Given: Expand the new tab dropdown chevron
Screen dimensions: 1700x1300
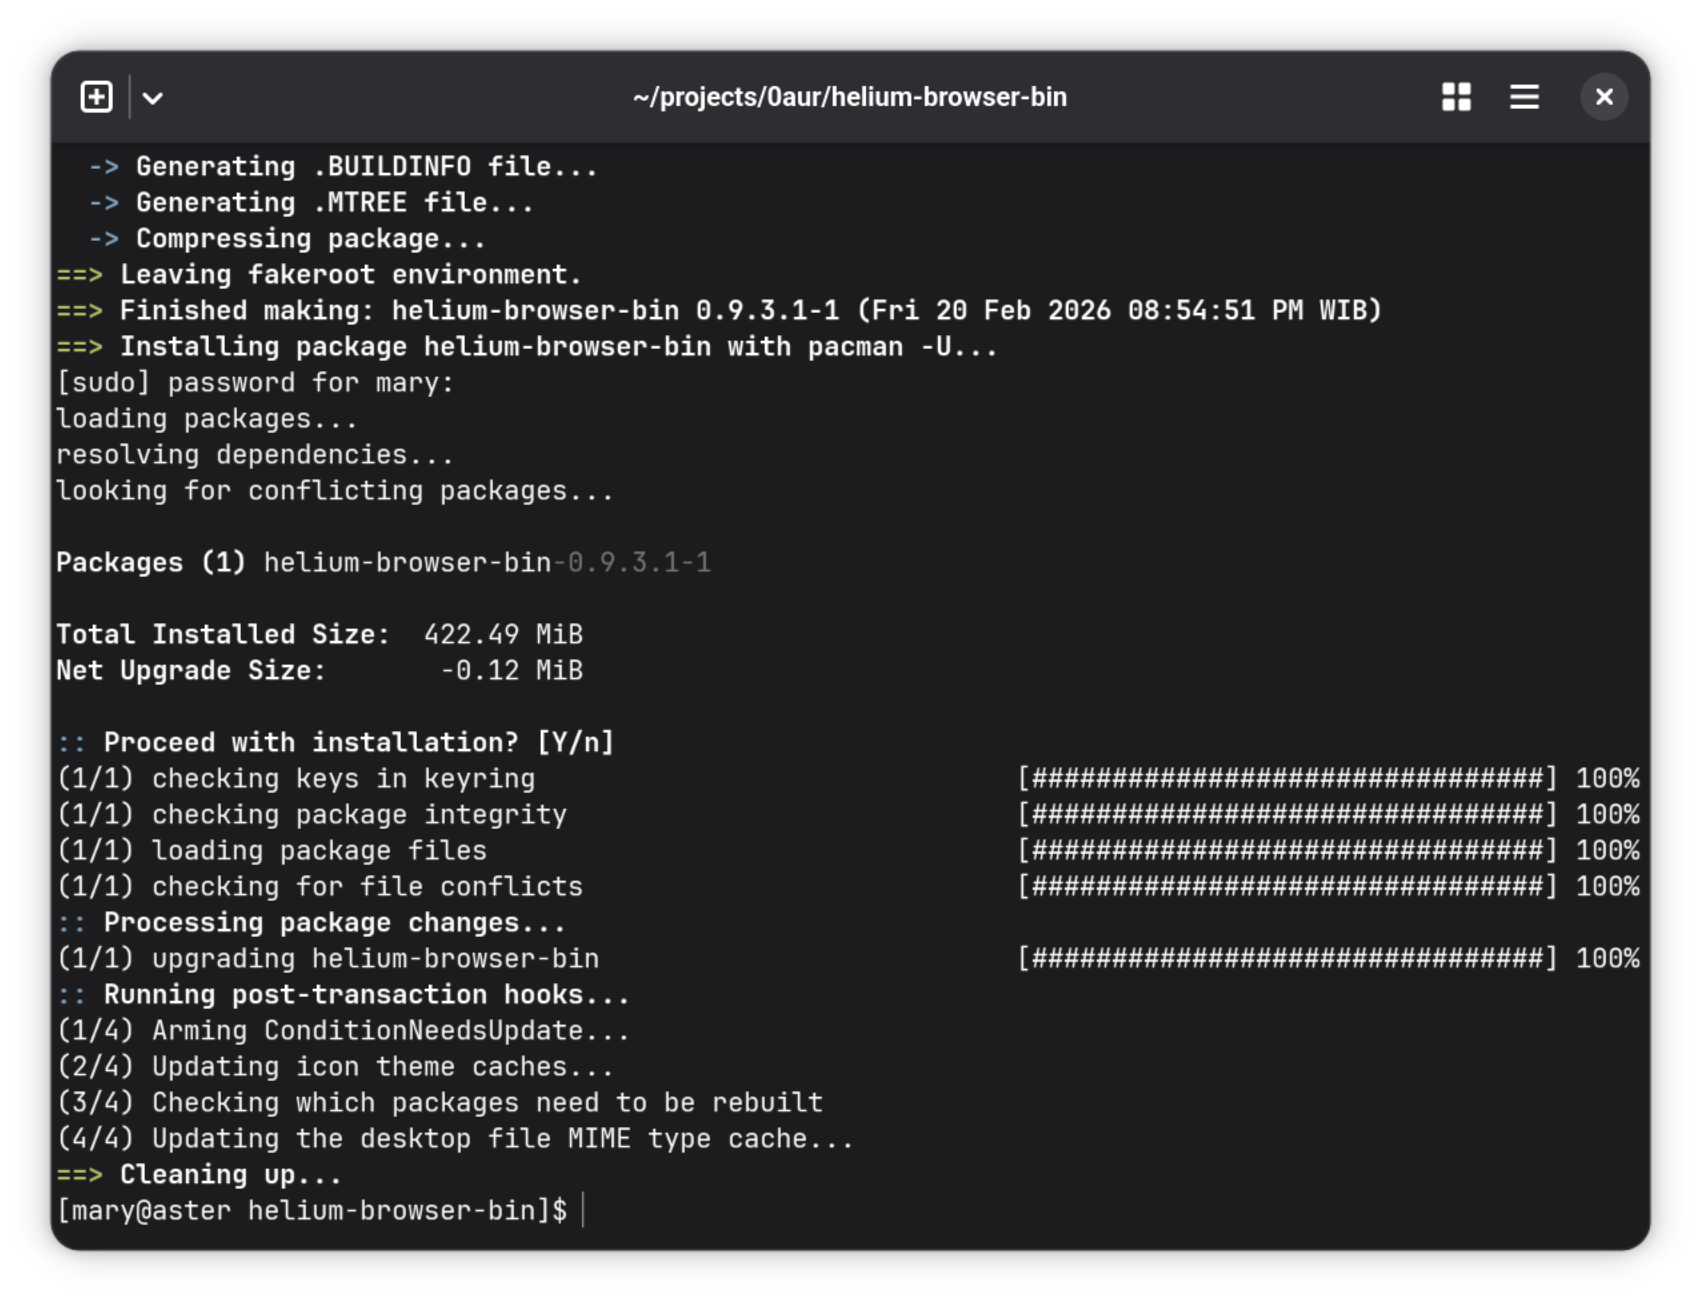Looking at the screenshot, I should tap(153, 98).
